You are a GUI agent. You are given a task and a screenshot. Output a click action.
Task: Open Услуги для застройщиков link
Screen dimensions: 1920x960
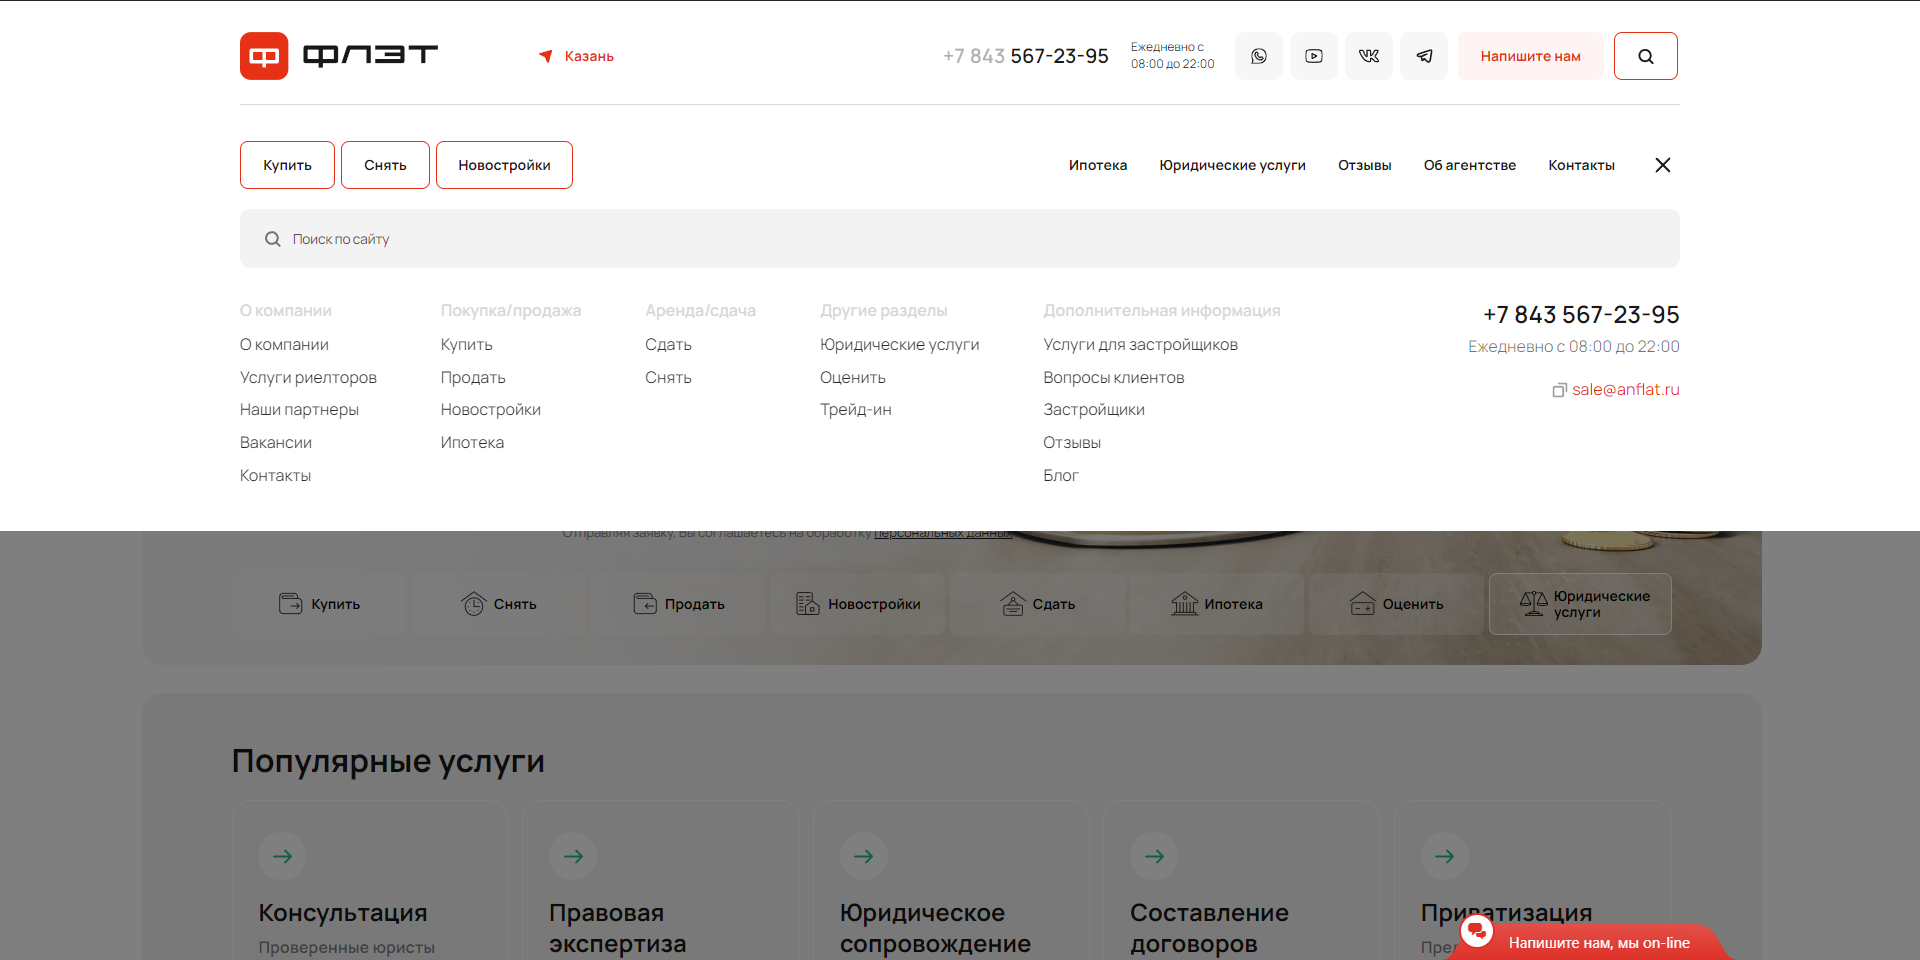point(1140,345)
